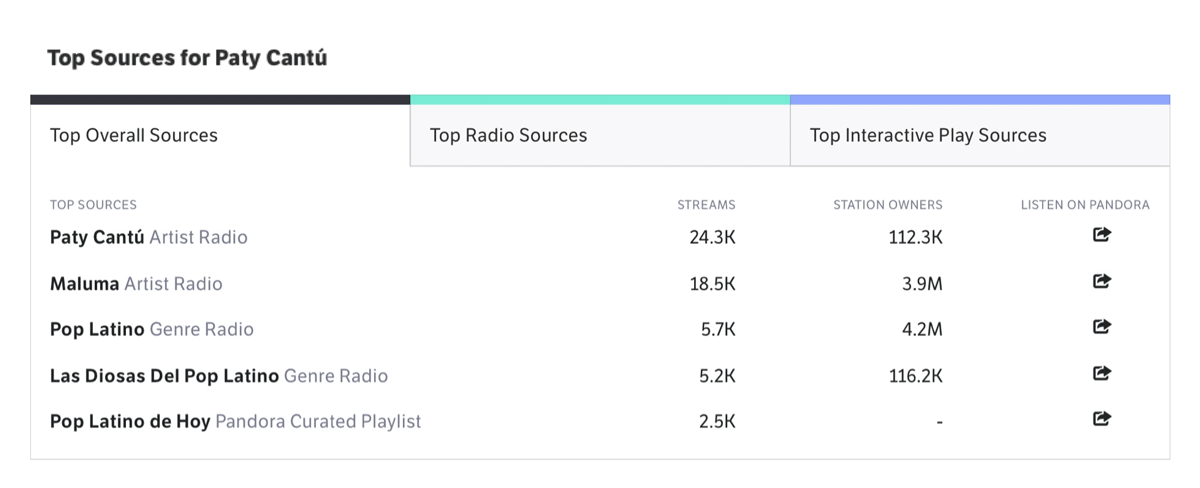Click the 18.5K streams value
The width and height of the screenshot is (1200, 488).
[x=713, y=284]
